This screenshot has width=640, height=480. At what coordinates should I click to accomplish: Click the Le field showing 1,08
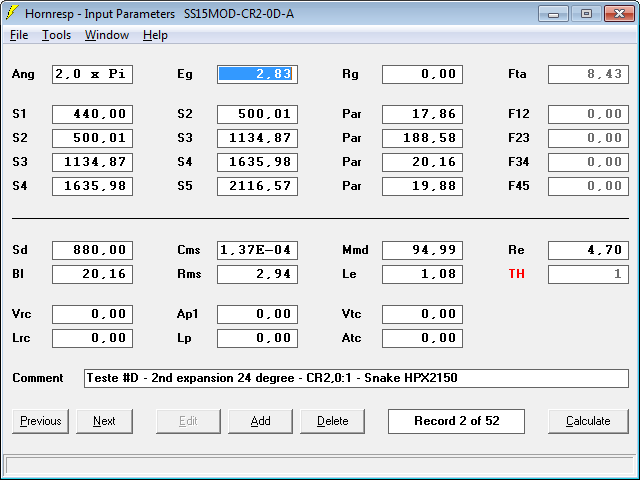[422, 274]
